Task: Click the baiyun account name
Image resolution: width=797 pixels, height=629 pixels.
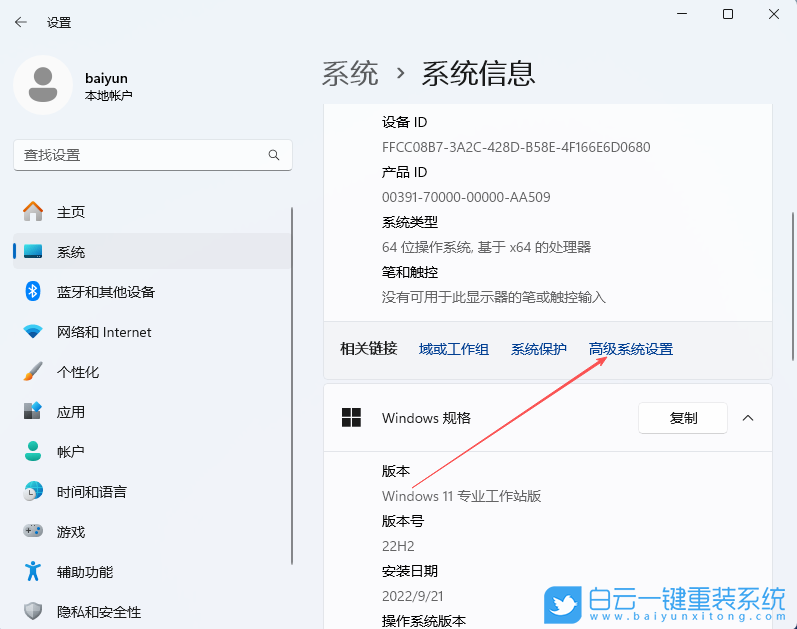Action: 106,78
